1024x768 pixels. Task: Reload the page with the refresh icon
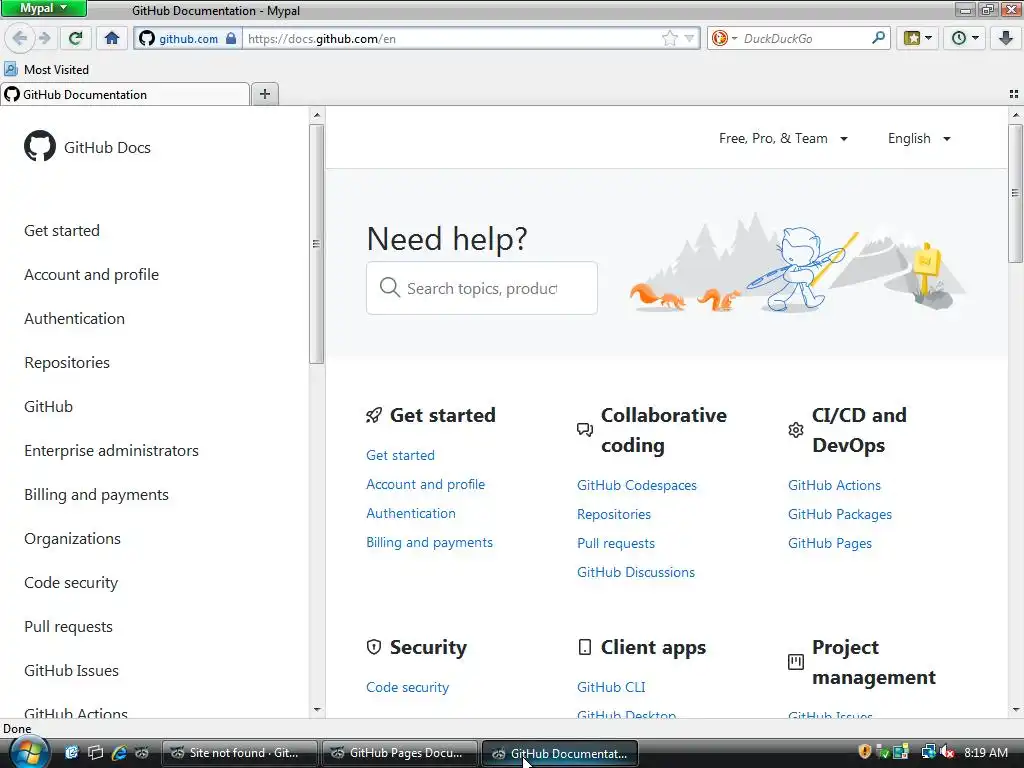[75, 39]
